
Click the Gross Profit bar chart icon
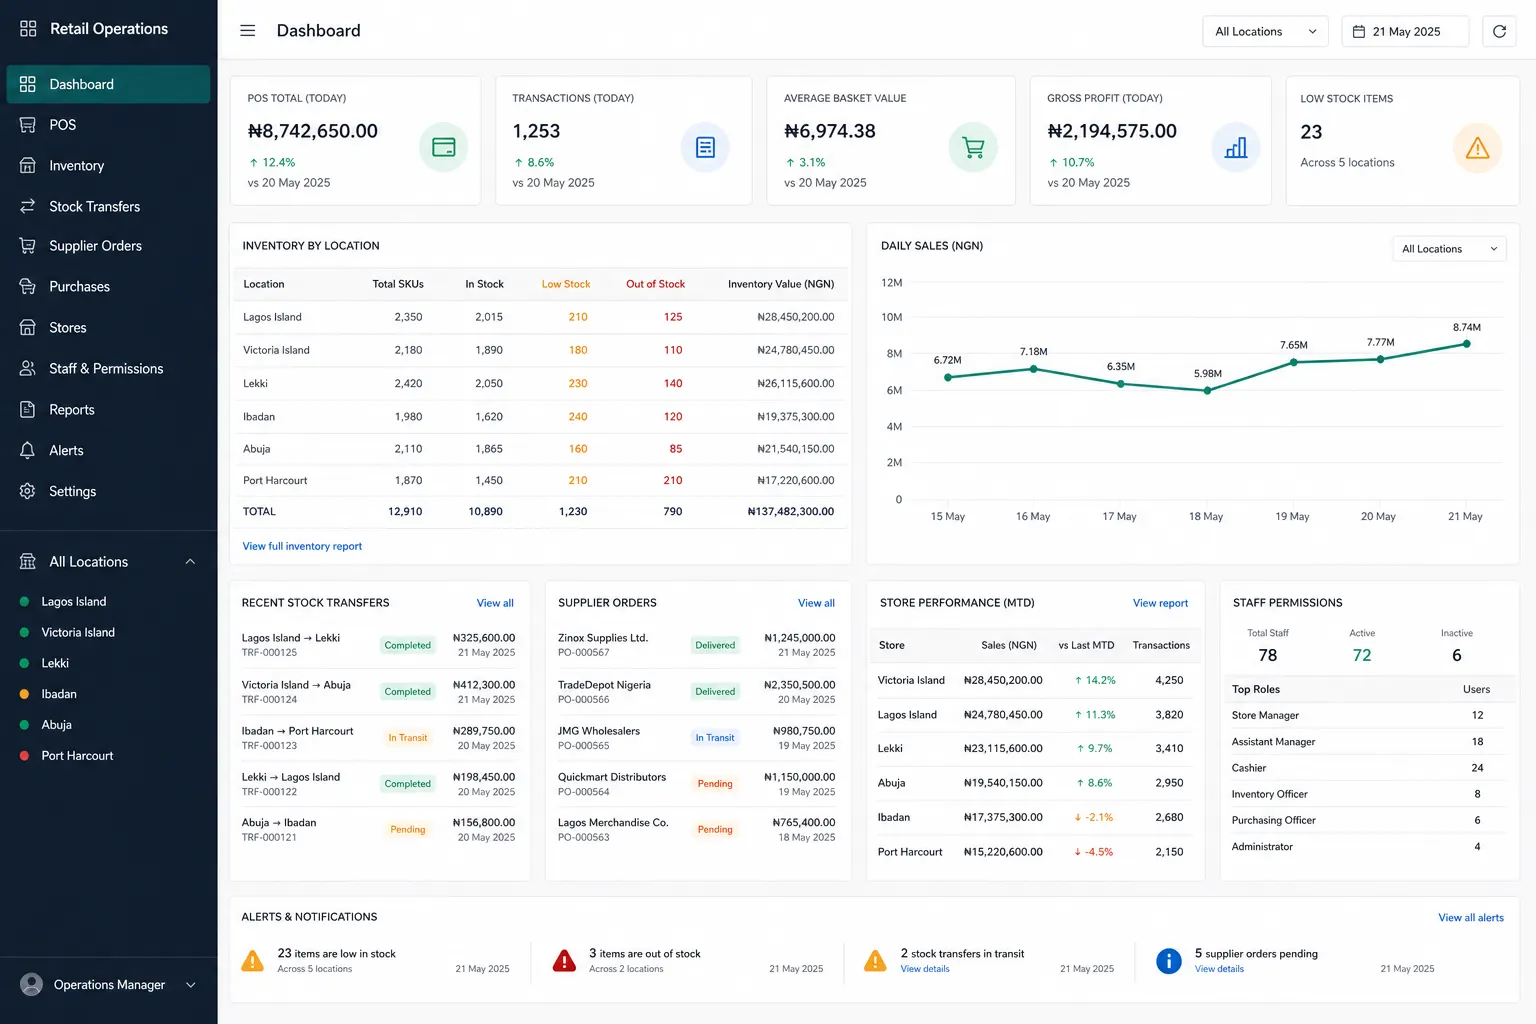pyautogui.click(x=1236, y=148)
